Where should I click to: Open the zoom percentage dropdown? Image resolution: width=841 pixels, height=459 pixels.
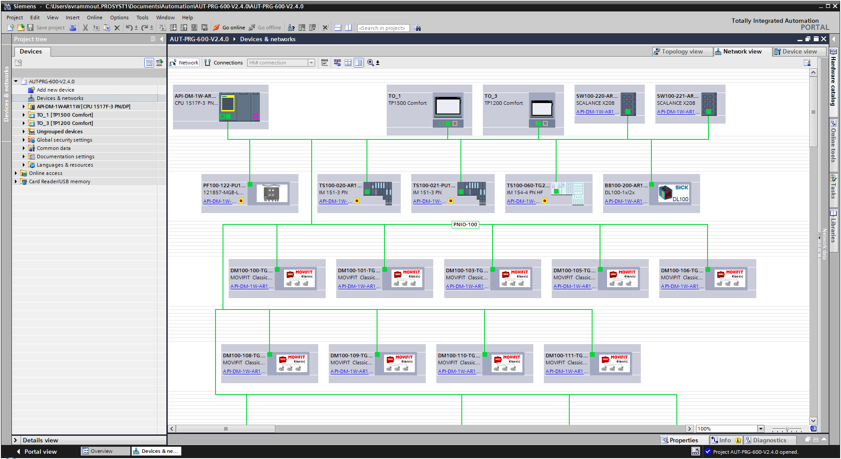761,428
